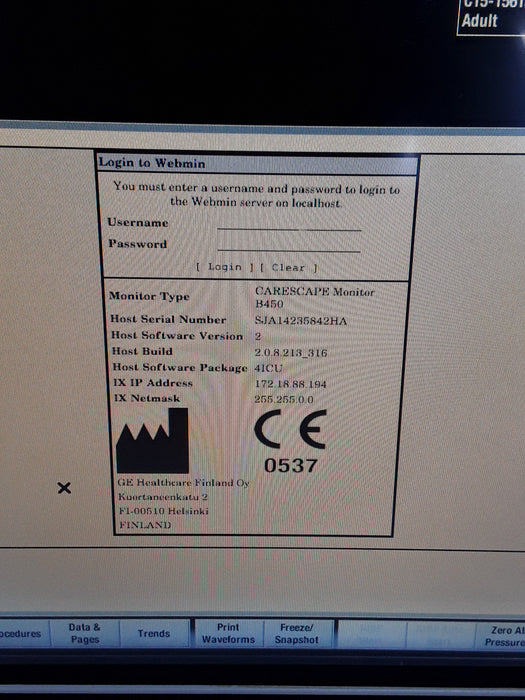The width and height of the screenshot is (525, 700).
Task: Click the Username input field
Action: pos(289,224)
